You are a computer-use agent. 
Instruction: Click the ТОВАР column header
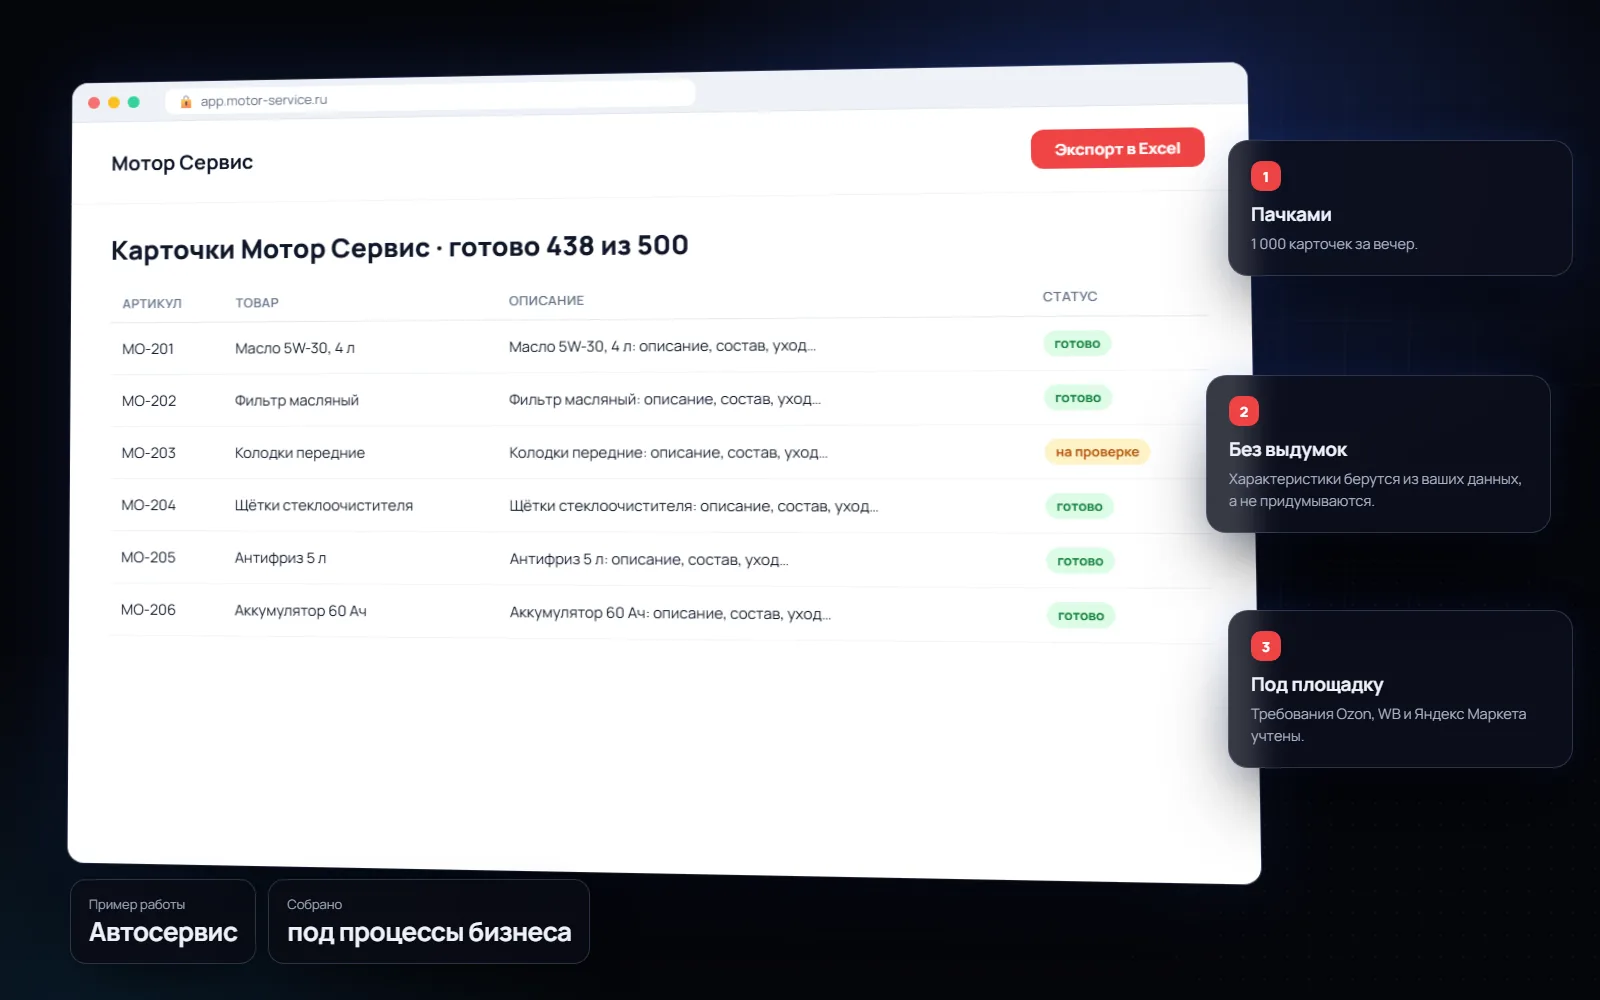point(257,302)
